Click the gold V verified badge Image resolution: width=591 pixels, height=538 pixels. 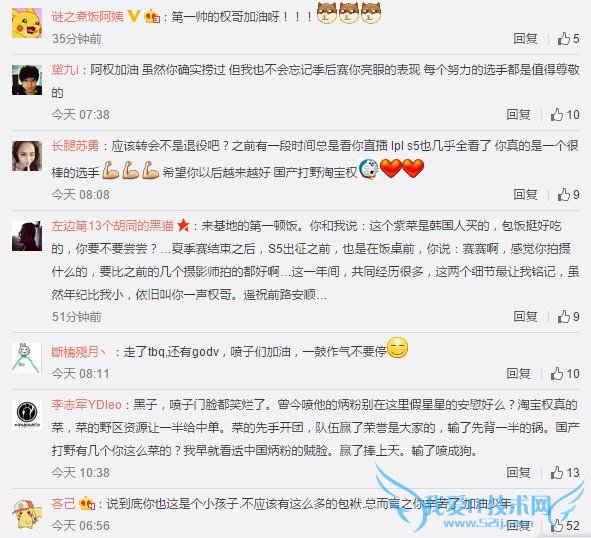tap(134, 16)
